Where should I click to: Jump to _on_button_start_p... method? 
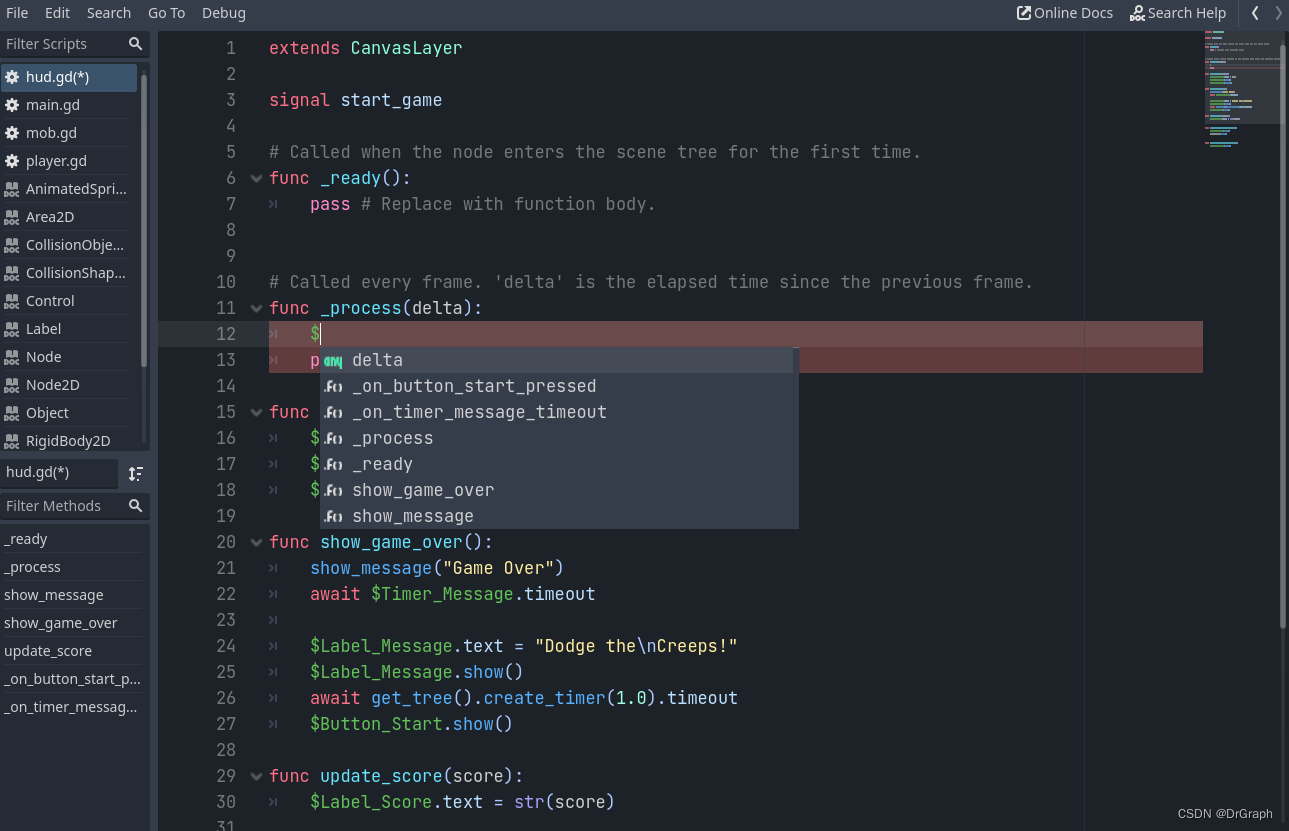pyautogui.click(x=72, y=679)
